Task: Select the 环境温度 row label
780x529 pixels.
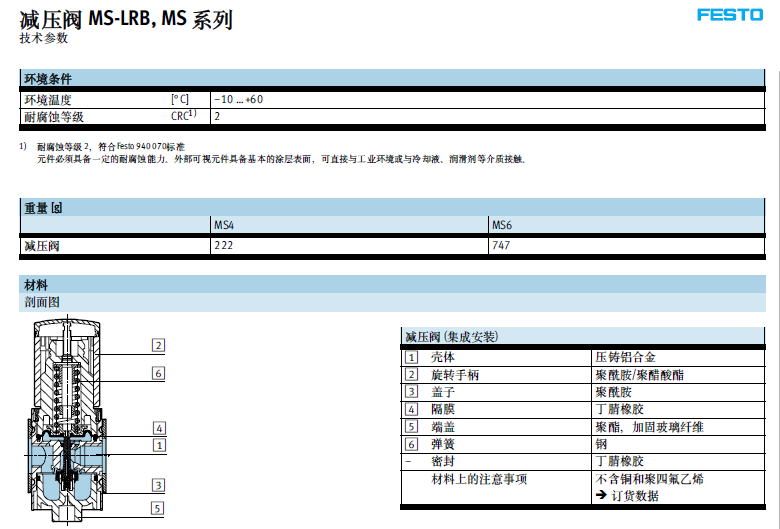Action: pos(48,100)
